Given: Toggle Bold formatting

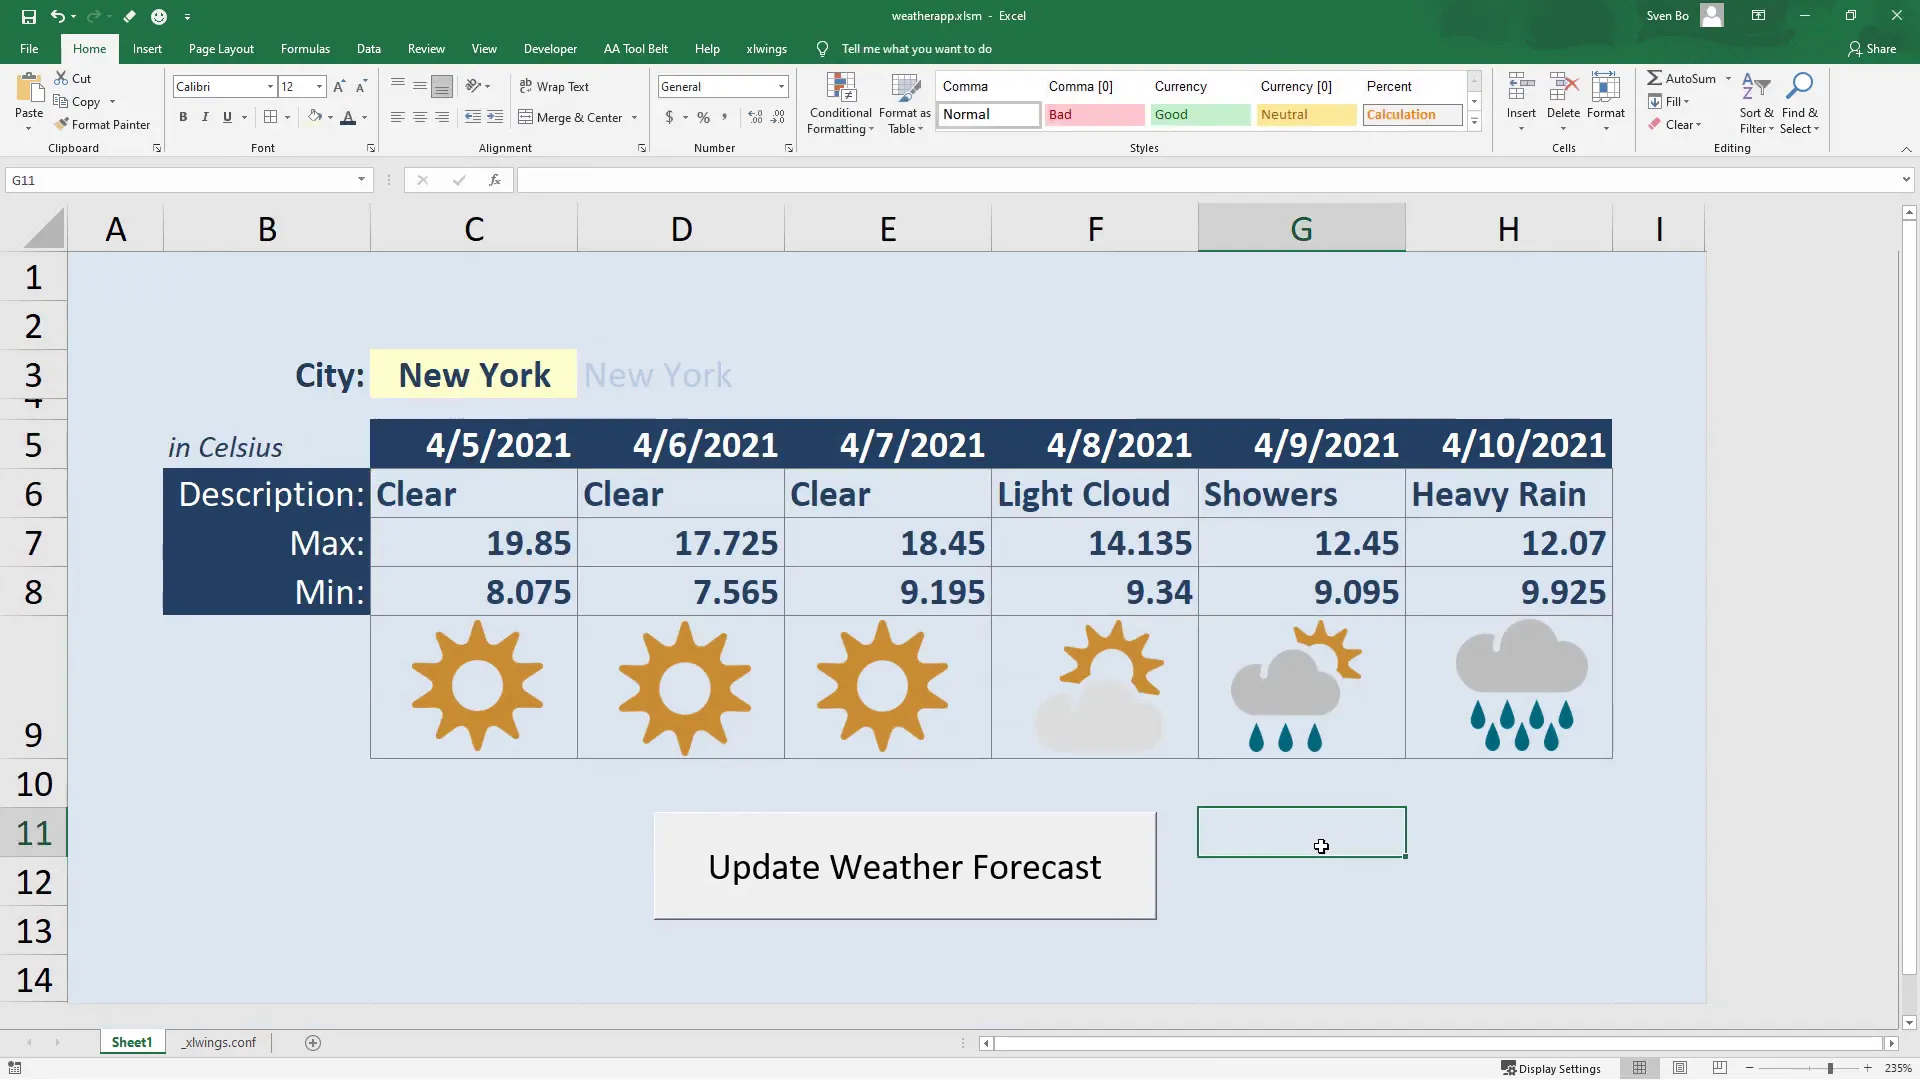Looking at the screenshot, I should tap(183, 118).
